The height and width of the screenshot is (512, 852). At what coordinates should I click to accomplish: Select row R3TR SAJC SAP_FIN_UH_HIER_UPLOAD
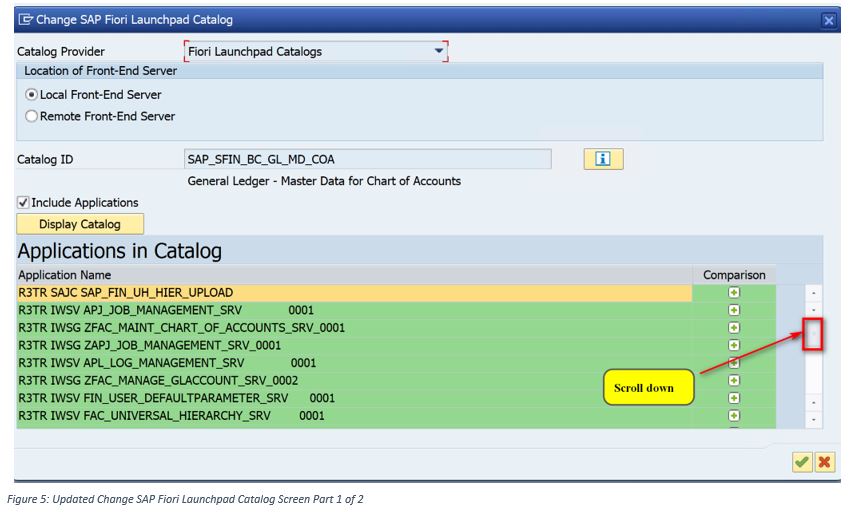(354, 292)
